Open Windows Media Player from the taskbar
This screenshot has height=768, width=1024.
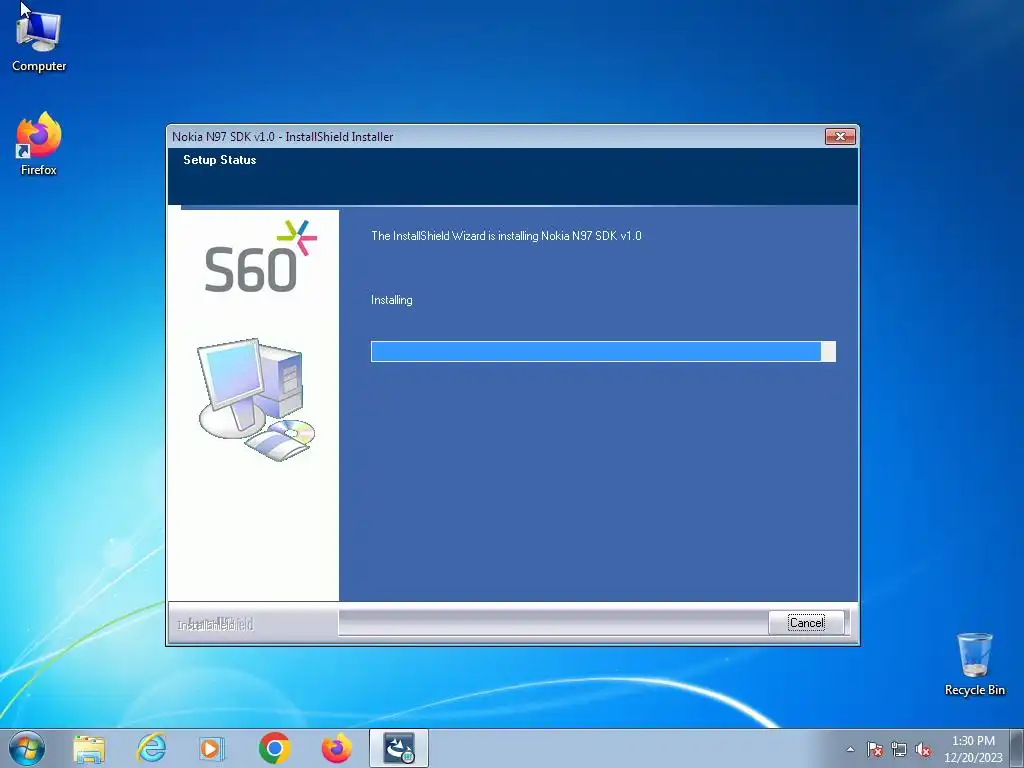click(211, 748)
